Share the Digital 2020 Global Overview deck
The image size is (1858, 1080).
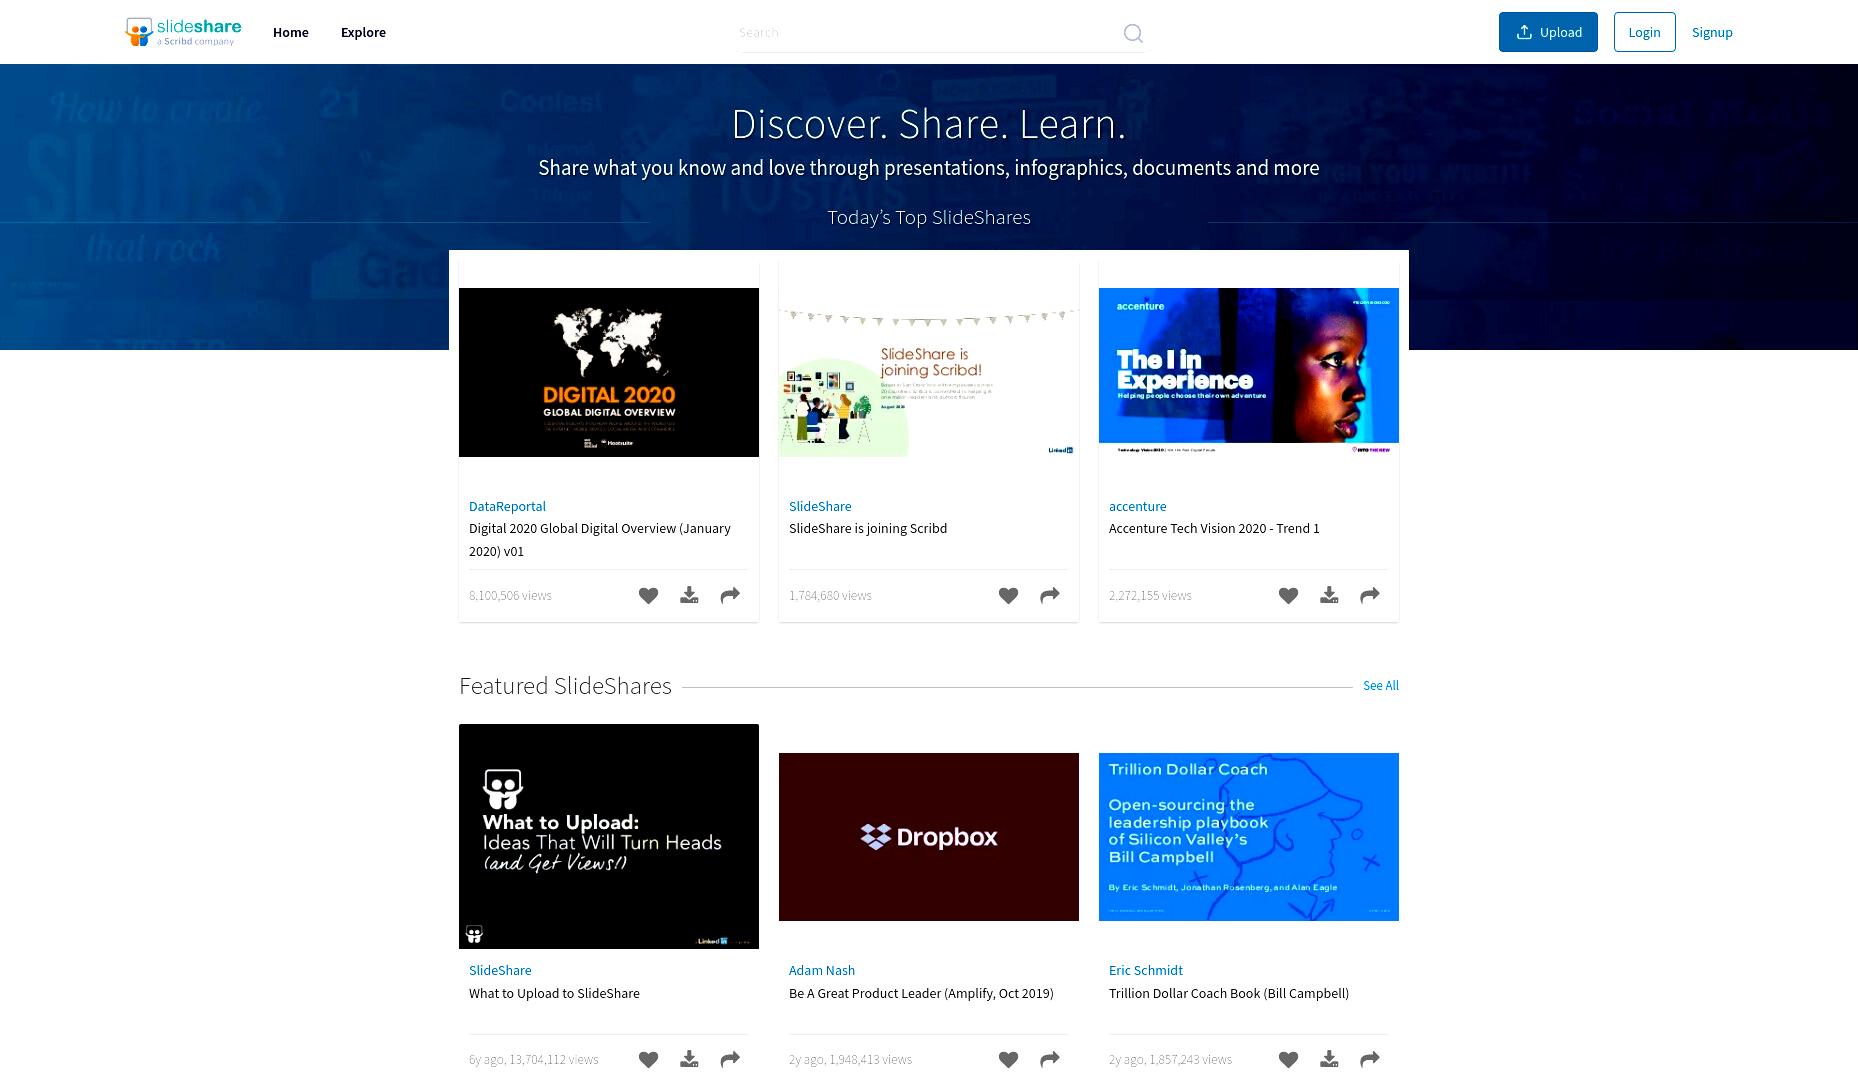pyautogui.click(x=730, y=596)
